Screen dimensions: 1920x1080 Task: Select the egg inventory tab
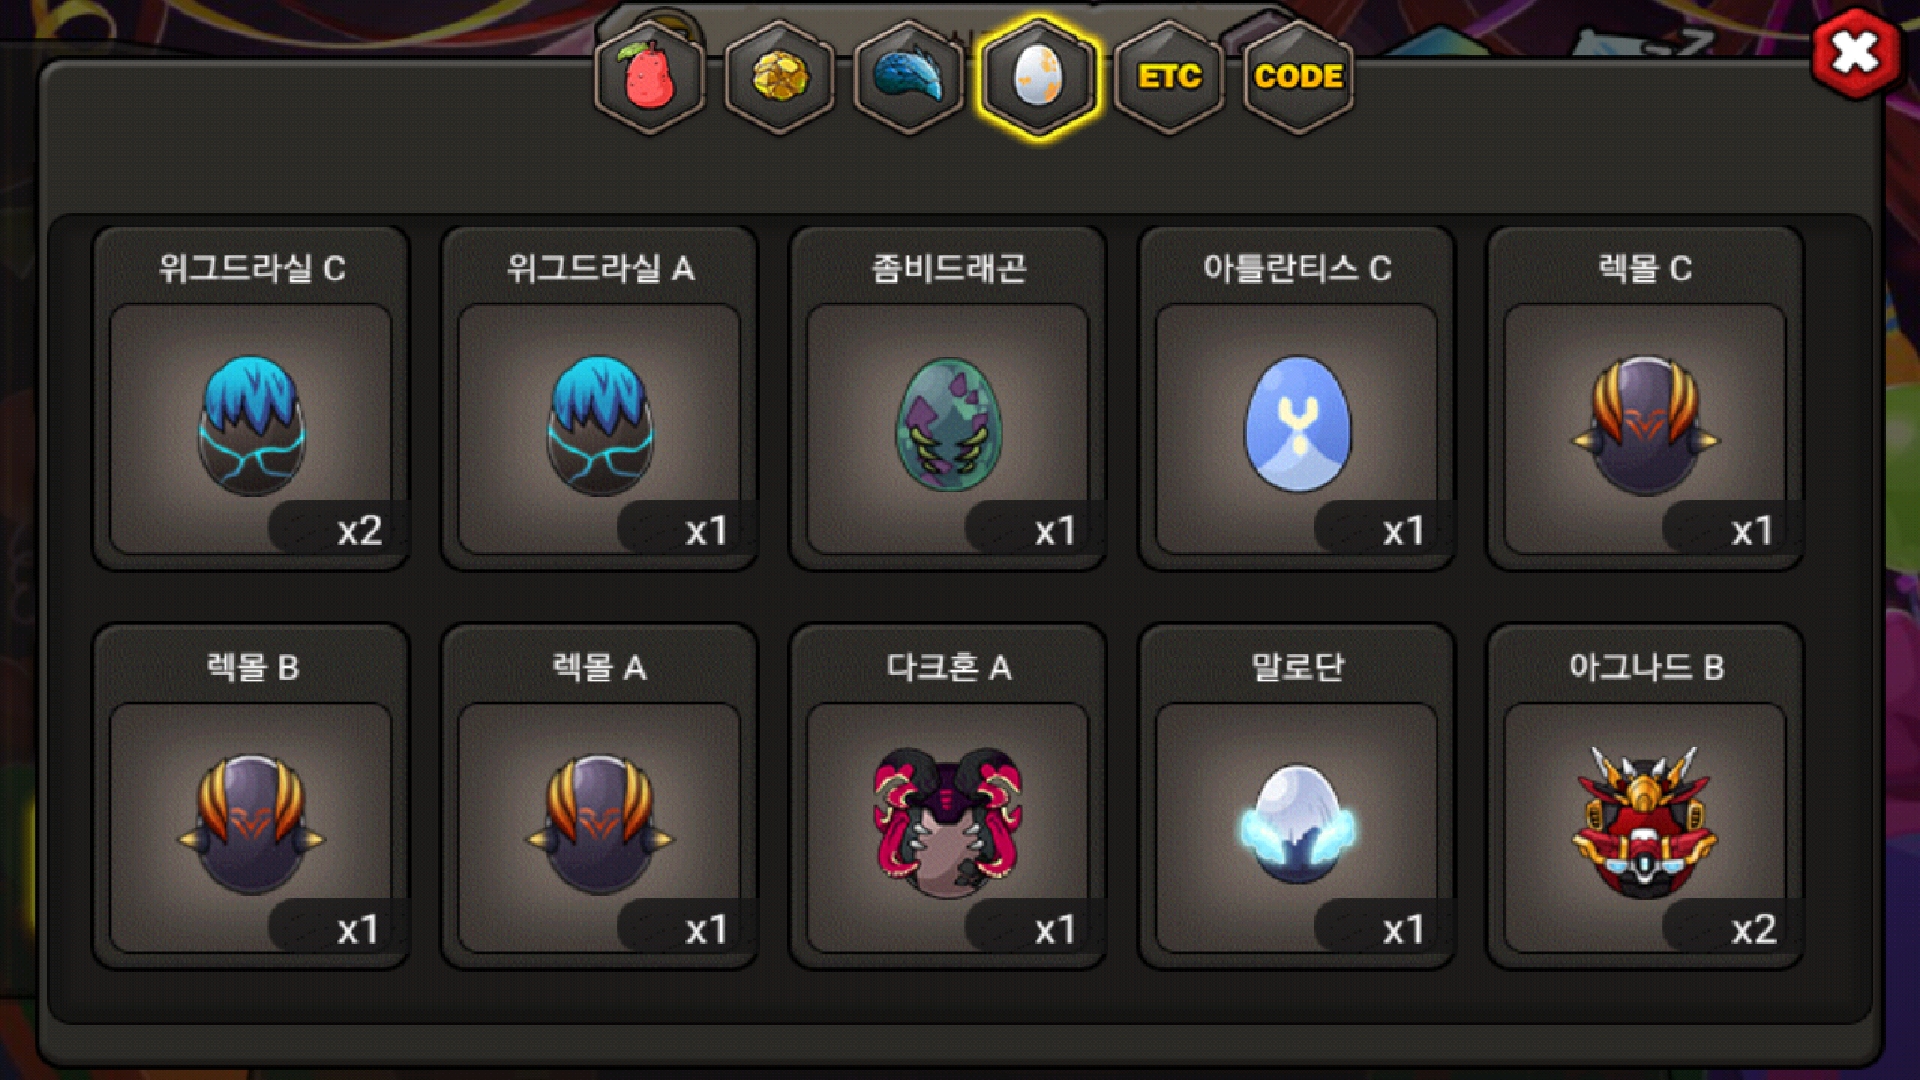(x=1039, y=77)
